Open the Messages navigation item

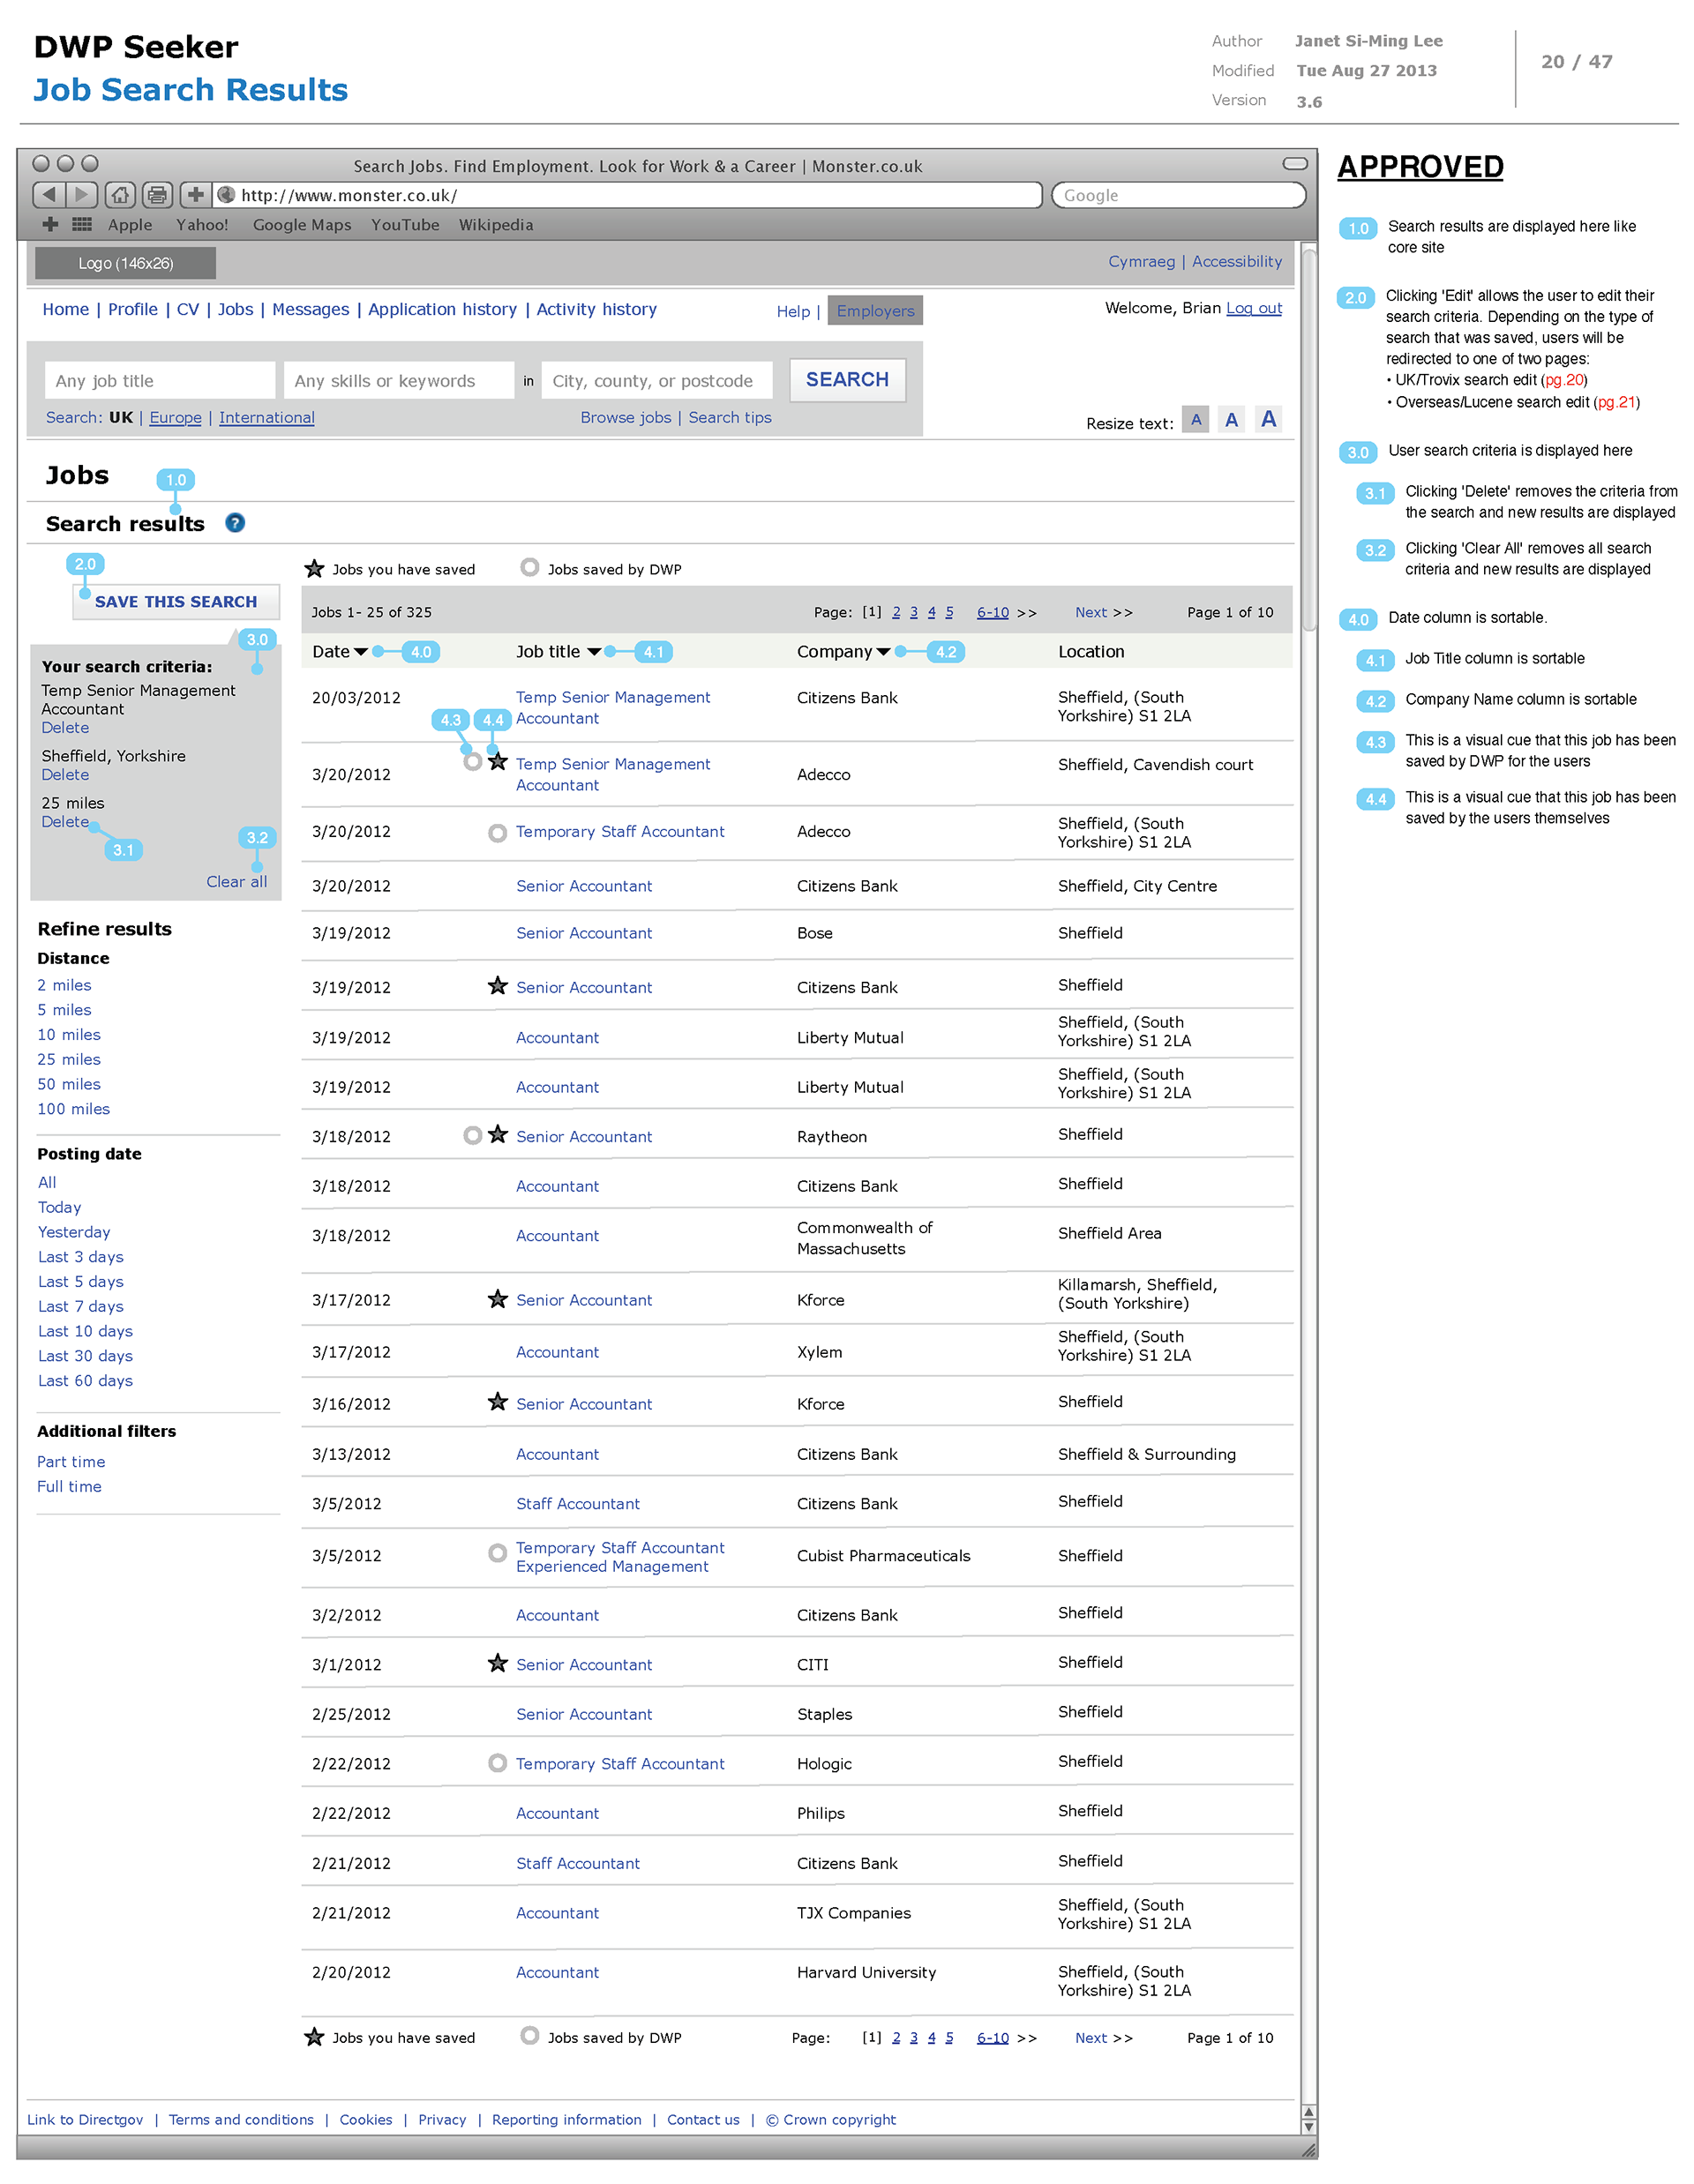311,310
